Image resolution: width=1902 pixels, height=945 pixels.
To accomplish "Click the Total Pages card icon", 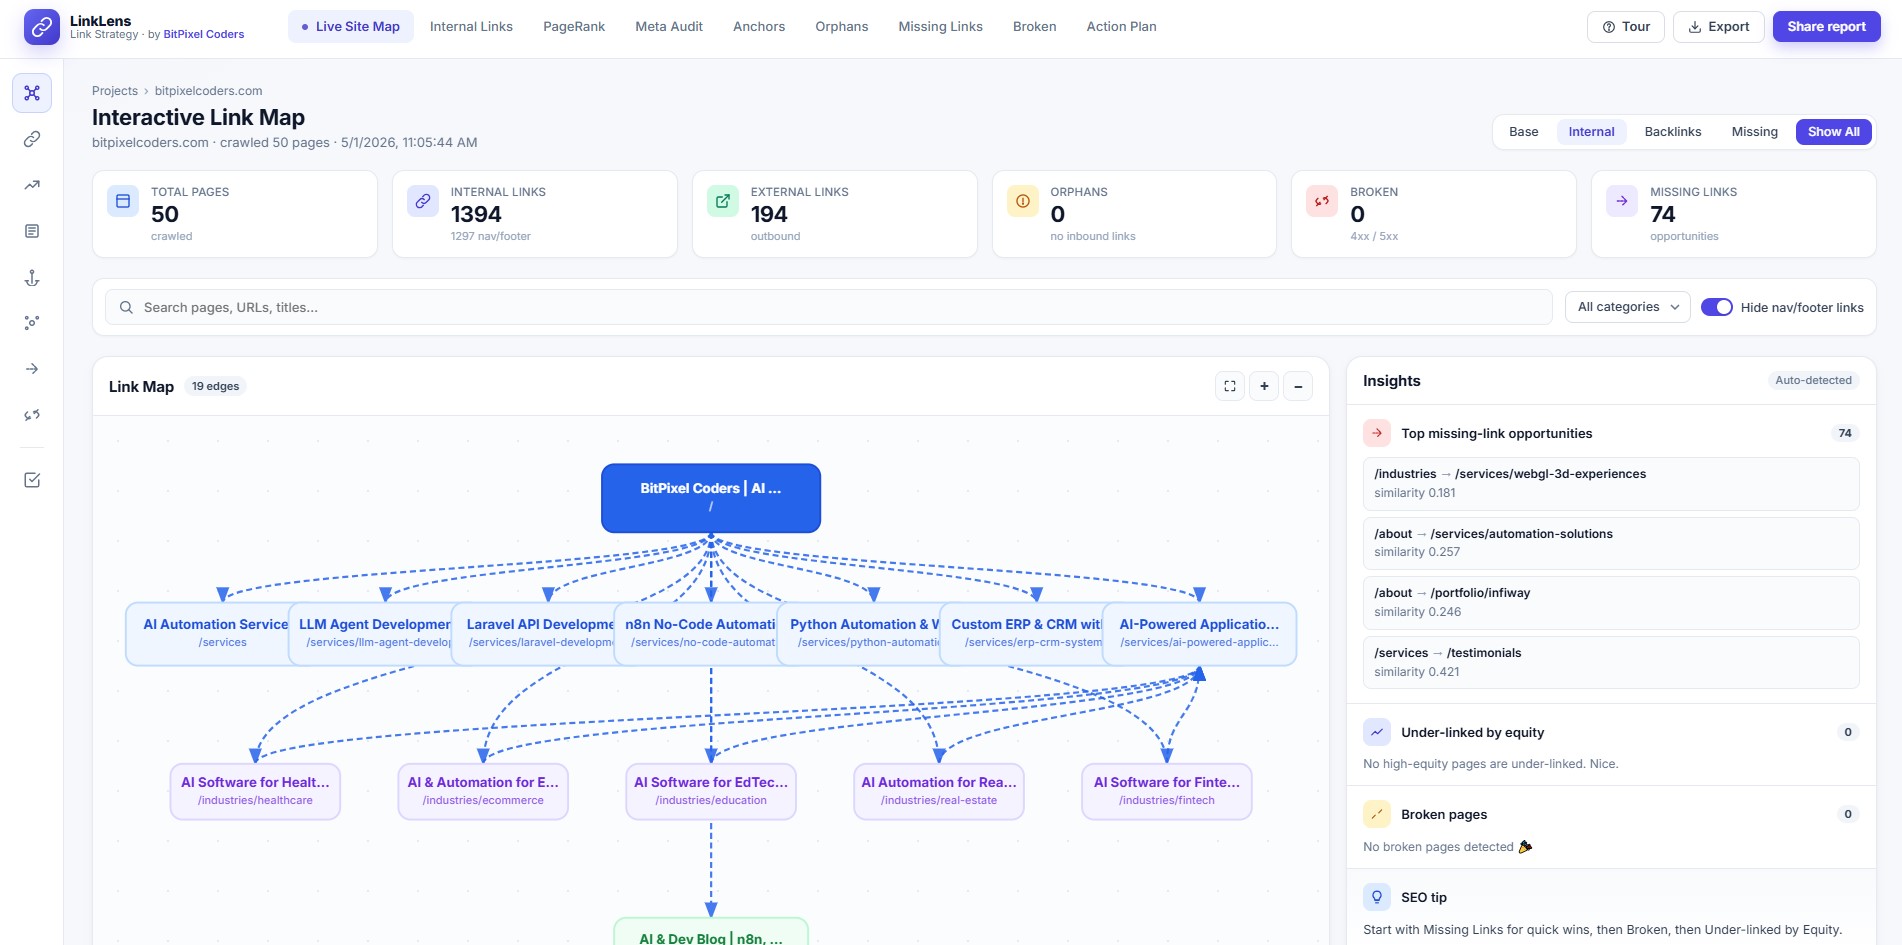I will [123, 201].
